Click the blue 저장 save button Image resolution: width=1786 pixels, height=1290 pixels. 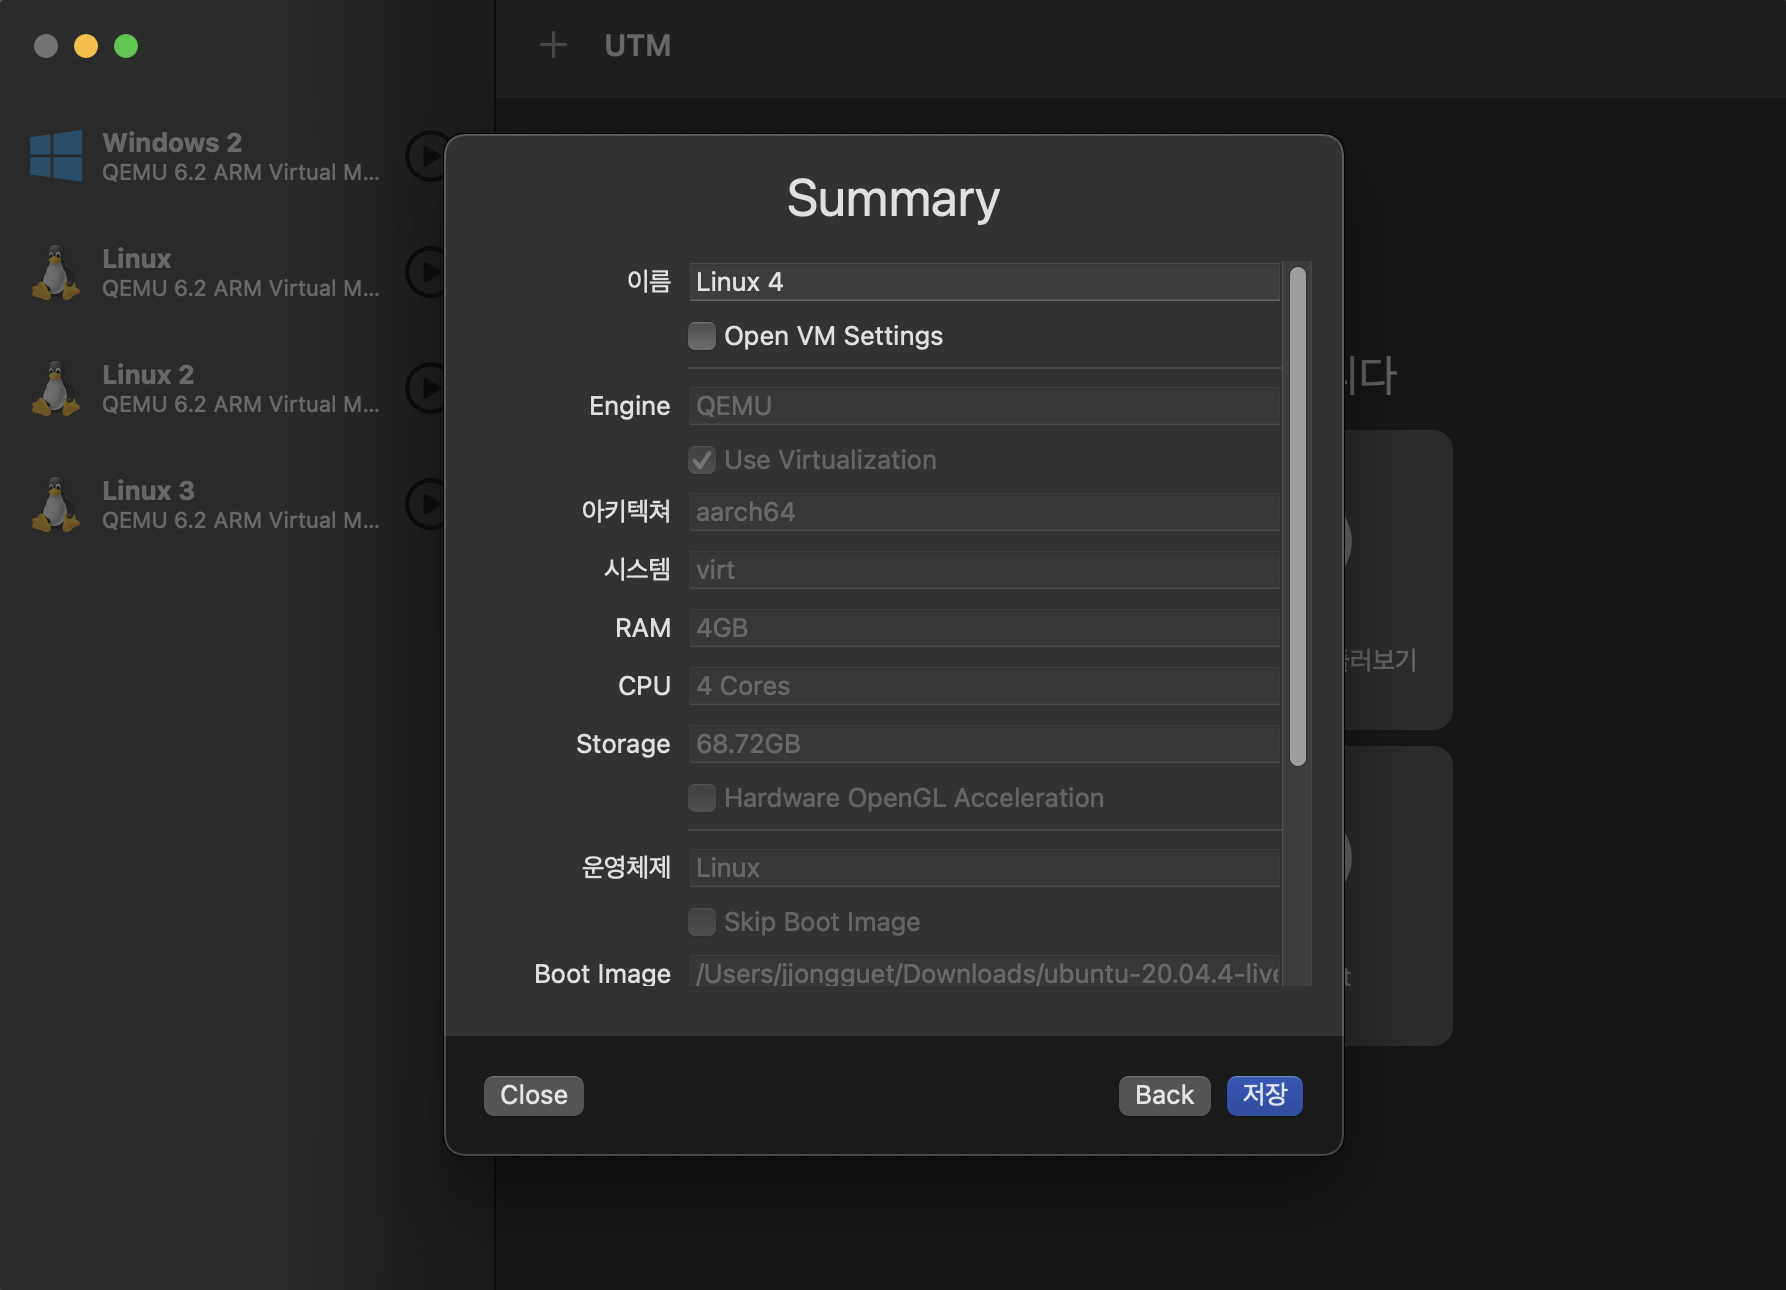(x=1265, y=1096)
